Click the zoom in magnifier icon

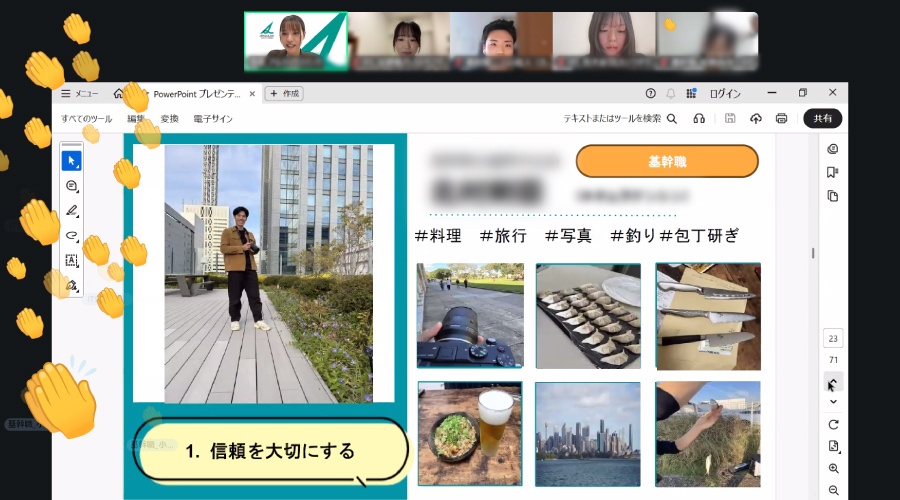(x=833, y=468)
